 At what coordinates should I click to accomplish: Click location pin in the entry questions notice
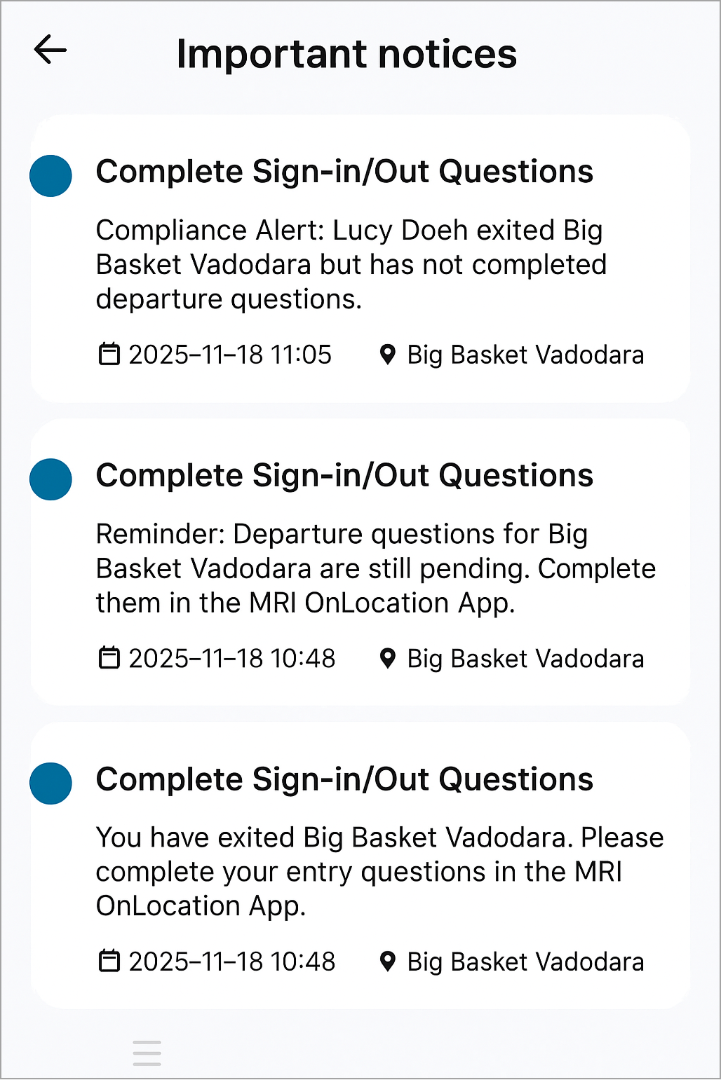click(x=388, y=962)
